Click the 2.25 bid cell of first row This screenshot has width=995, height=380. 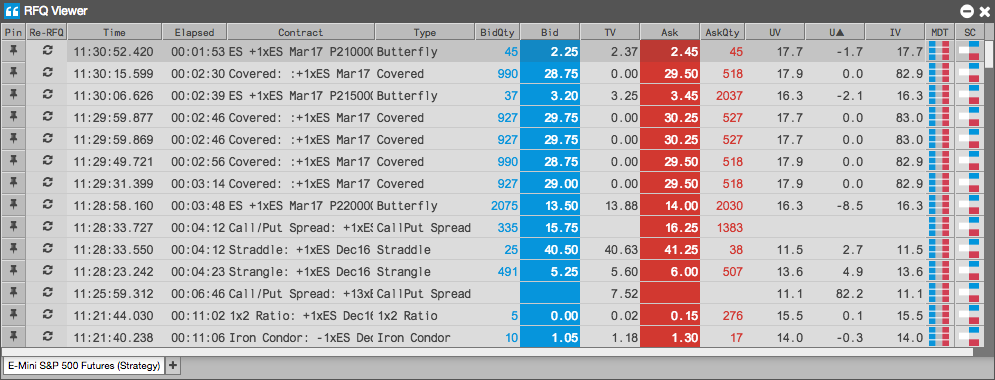pos(550,51)
